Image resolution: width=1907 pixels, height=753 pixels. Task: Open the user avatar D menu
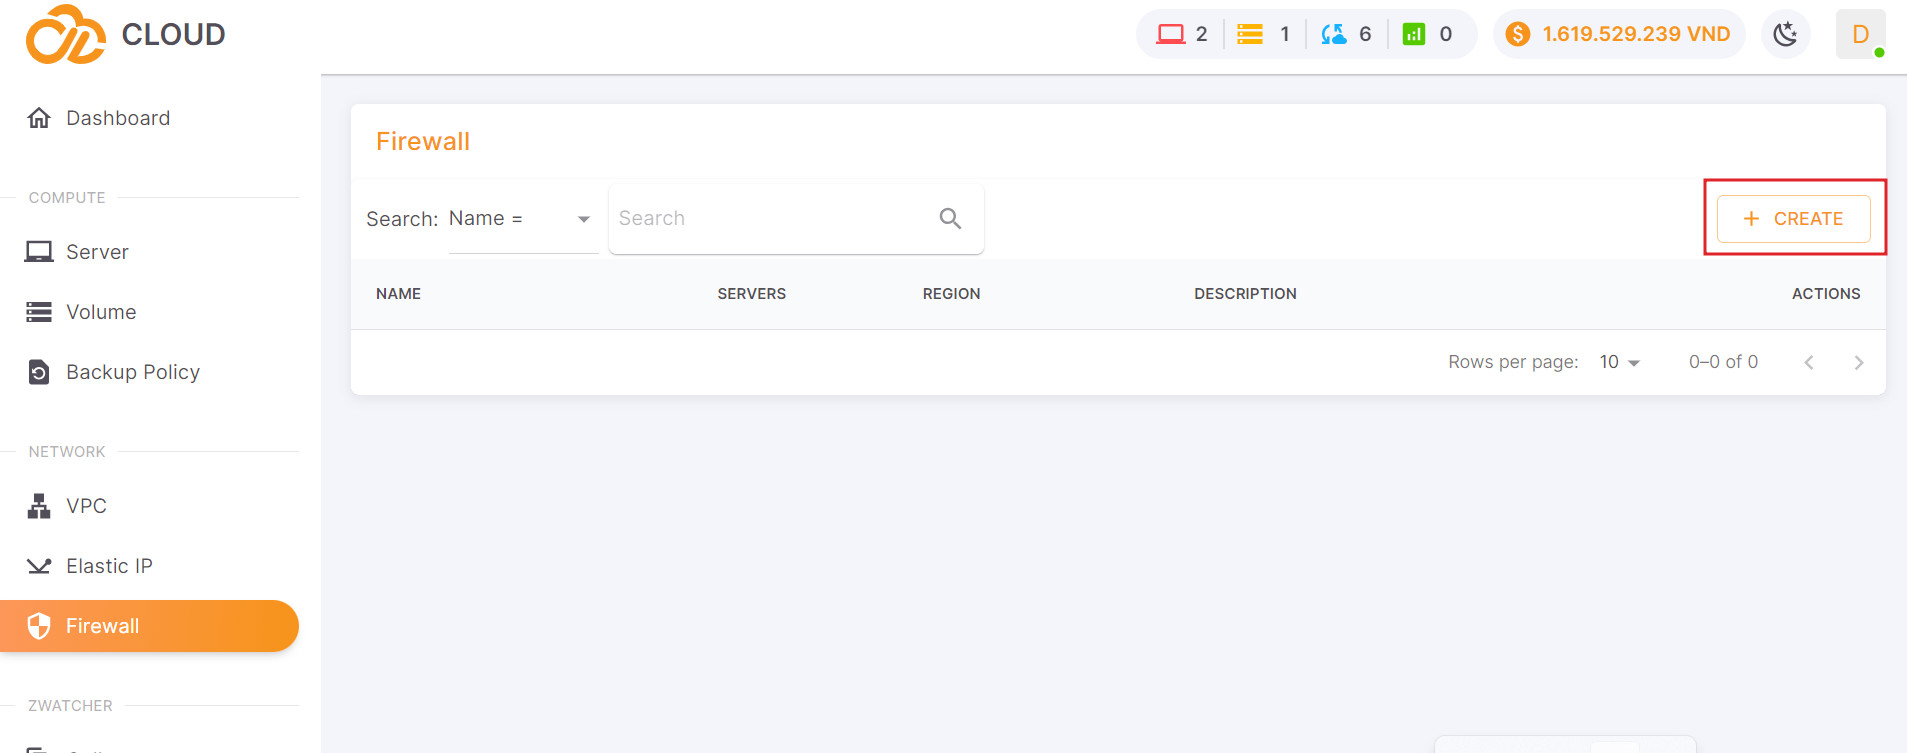pyautogui.click(x=1860, y=34)
